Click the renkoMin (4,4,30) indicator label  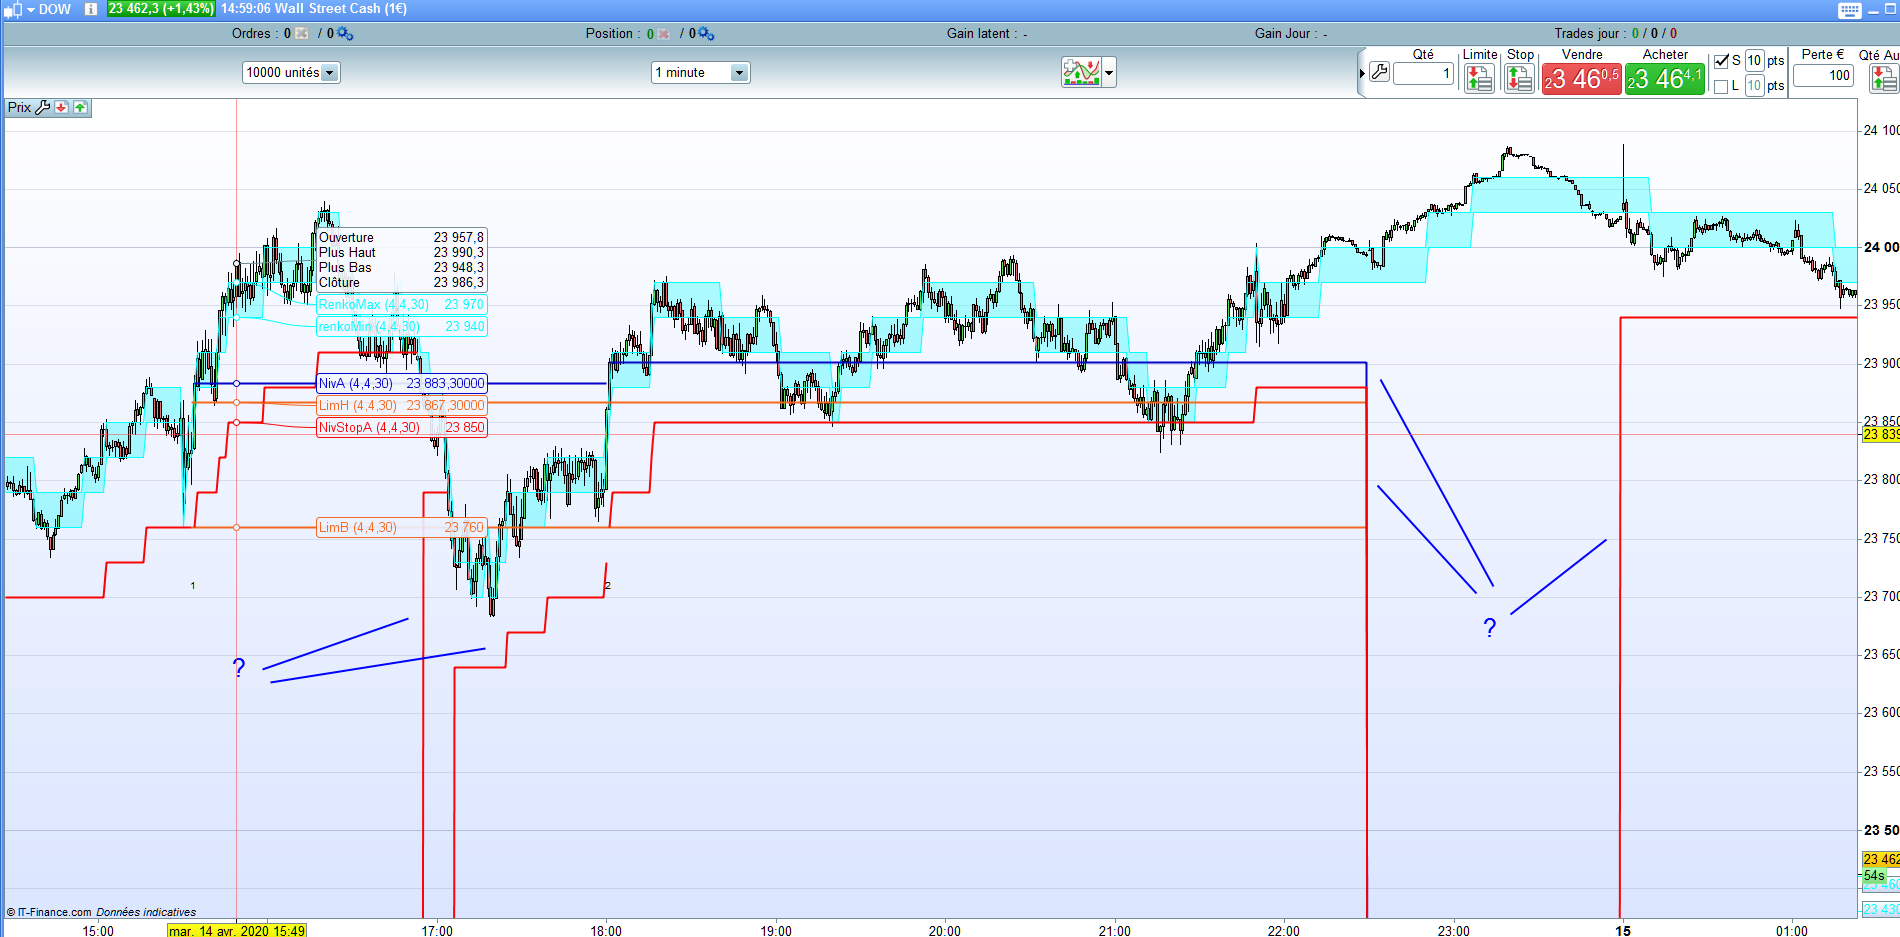click(369, 326)
